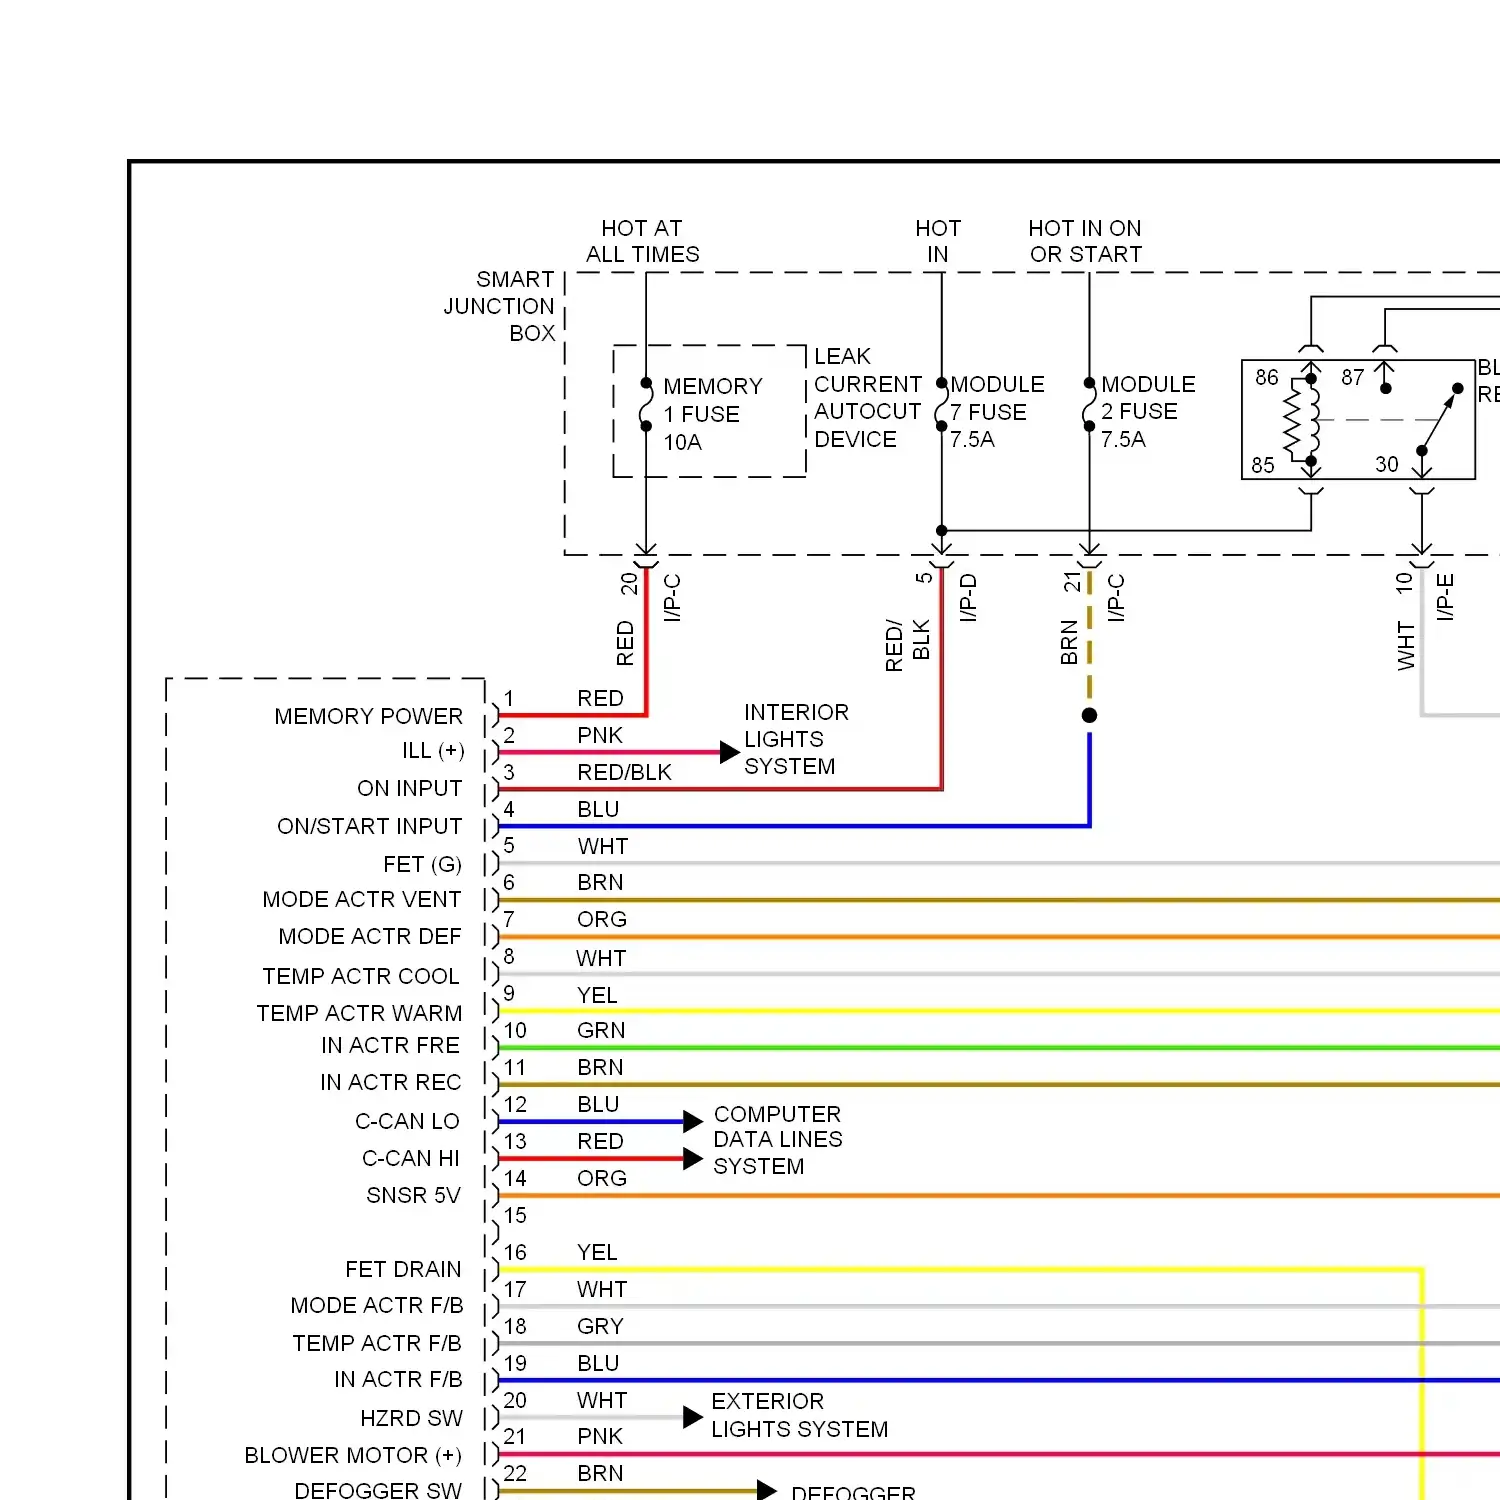The height and width of the screenshot is (1500, 1500).
Task: Select the C-CAN LO label
Action: tap(407, 1121)
